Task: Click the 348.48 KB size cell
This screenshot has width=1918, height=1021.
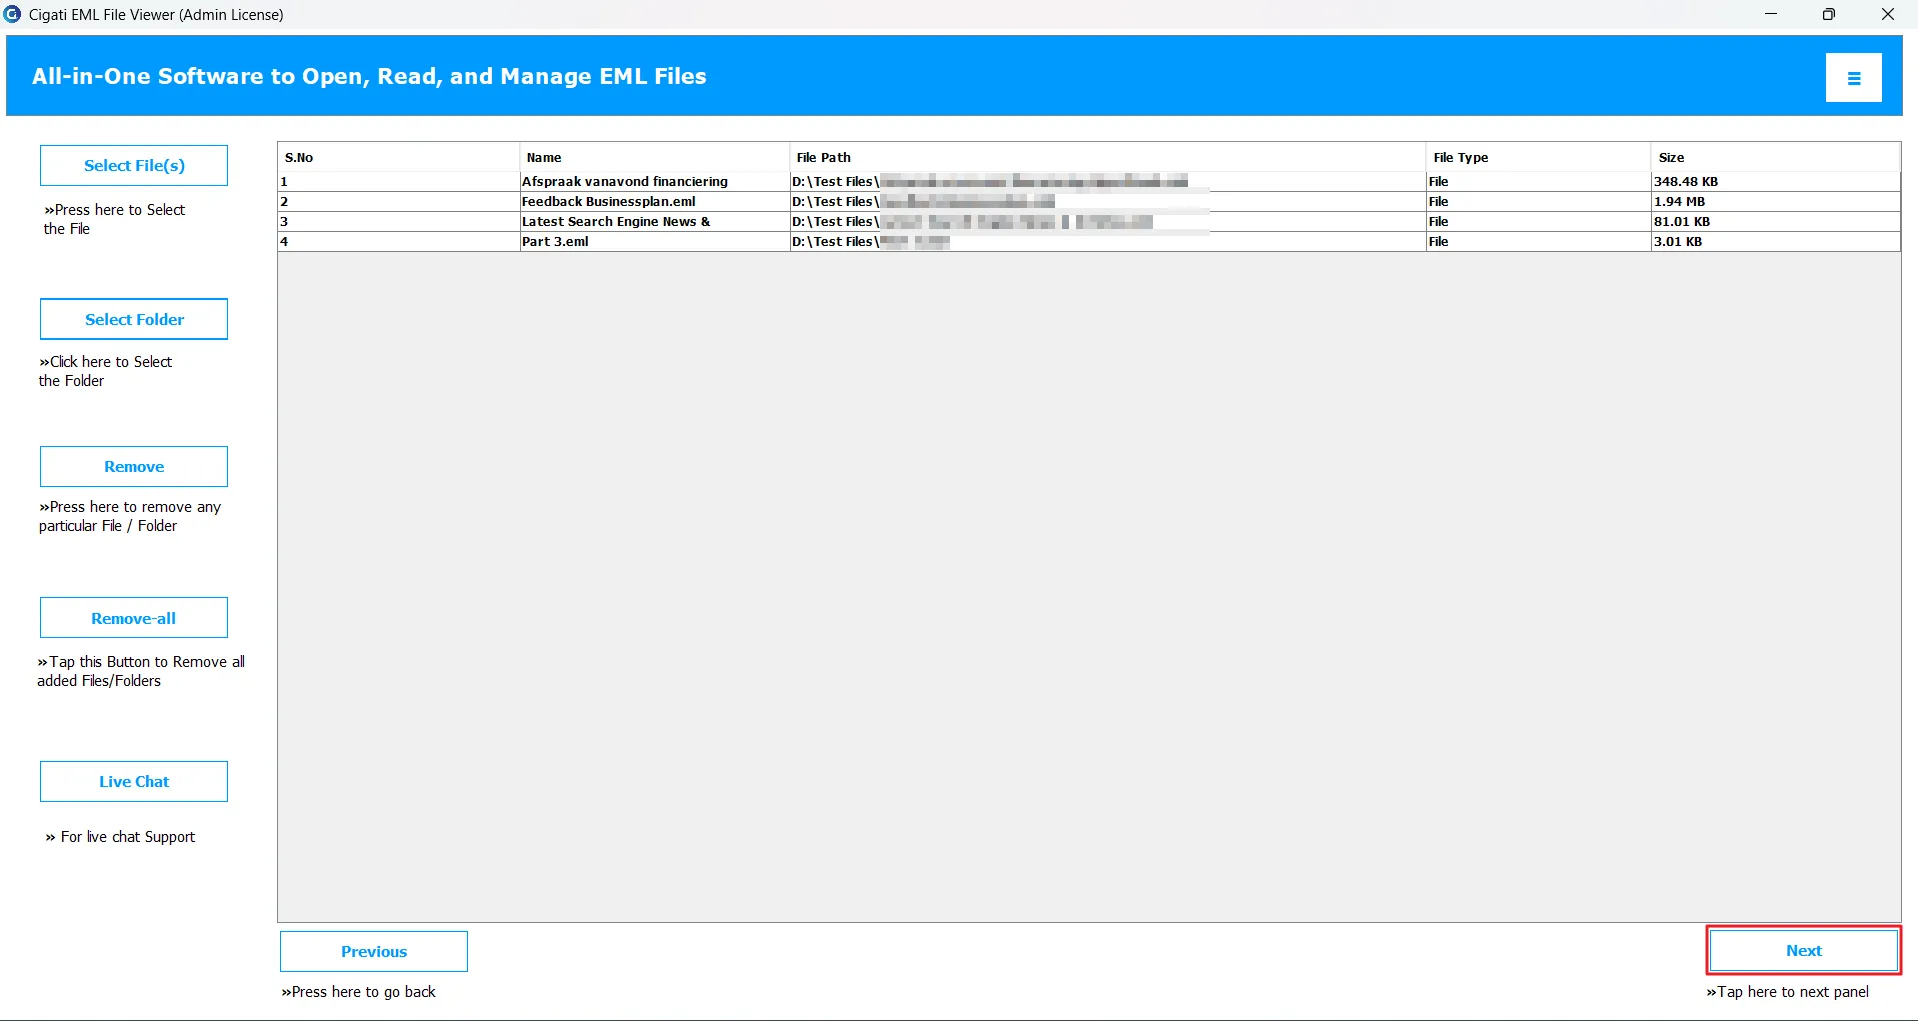Action: (1775, 182)
